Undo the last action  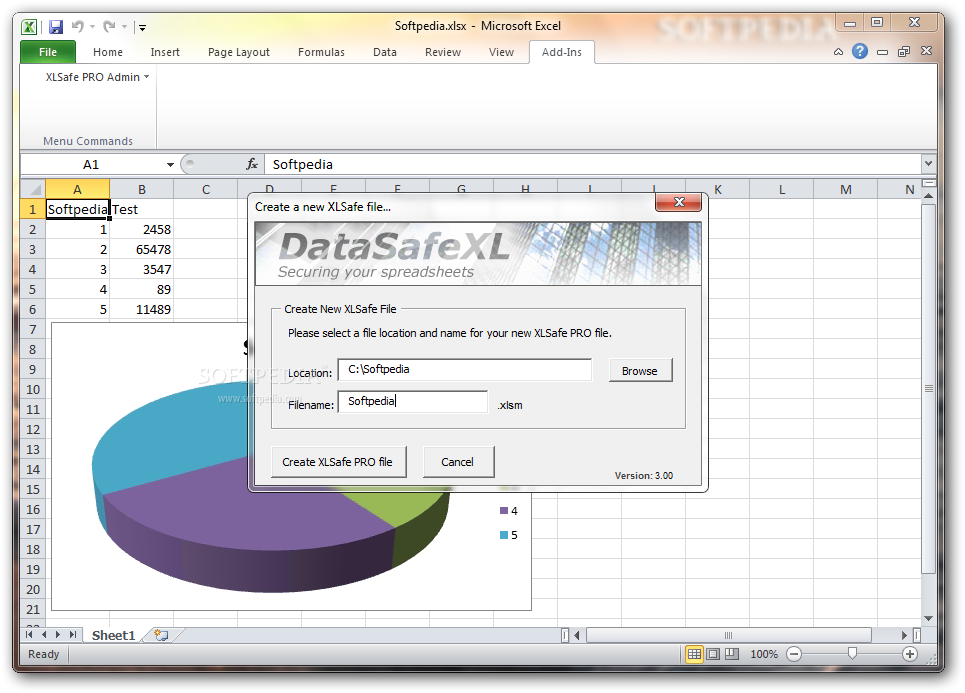tap(78, 26)
